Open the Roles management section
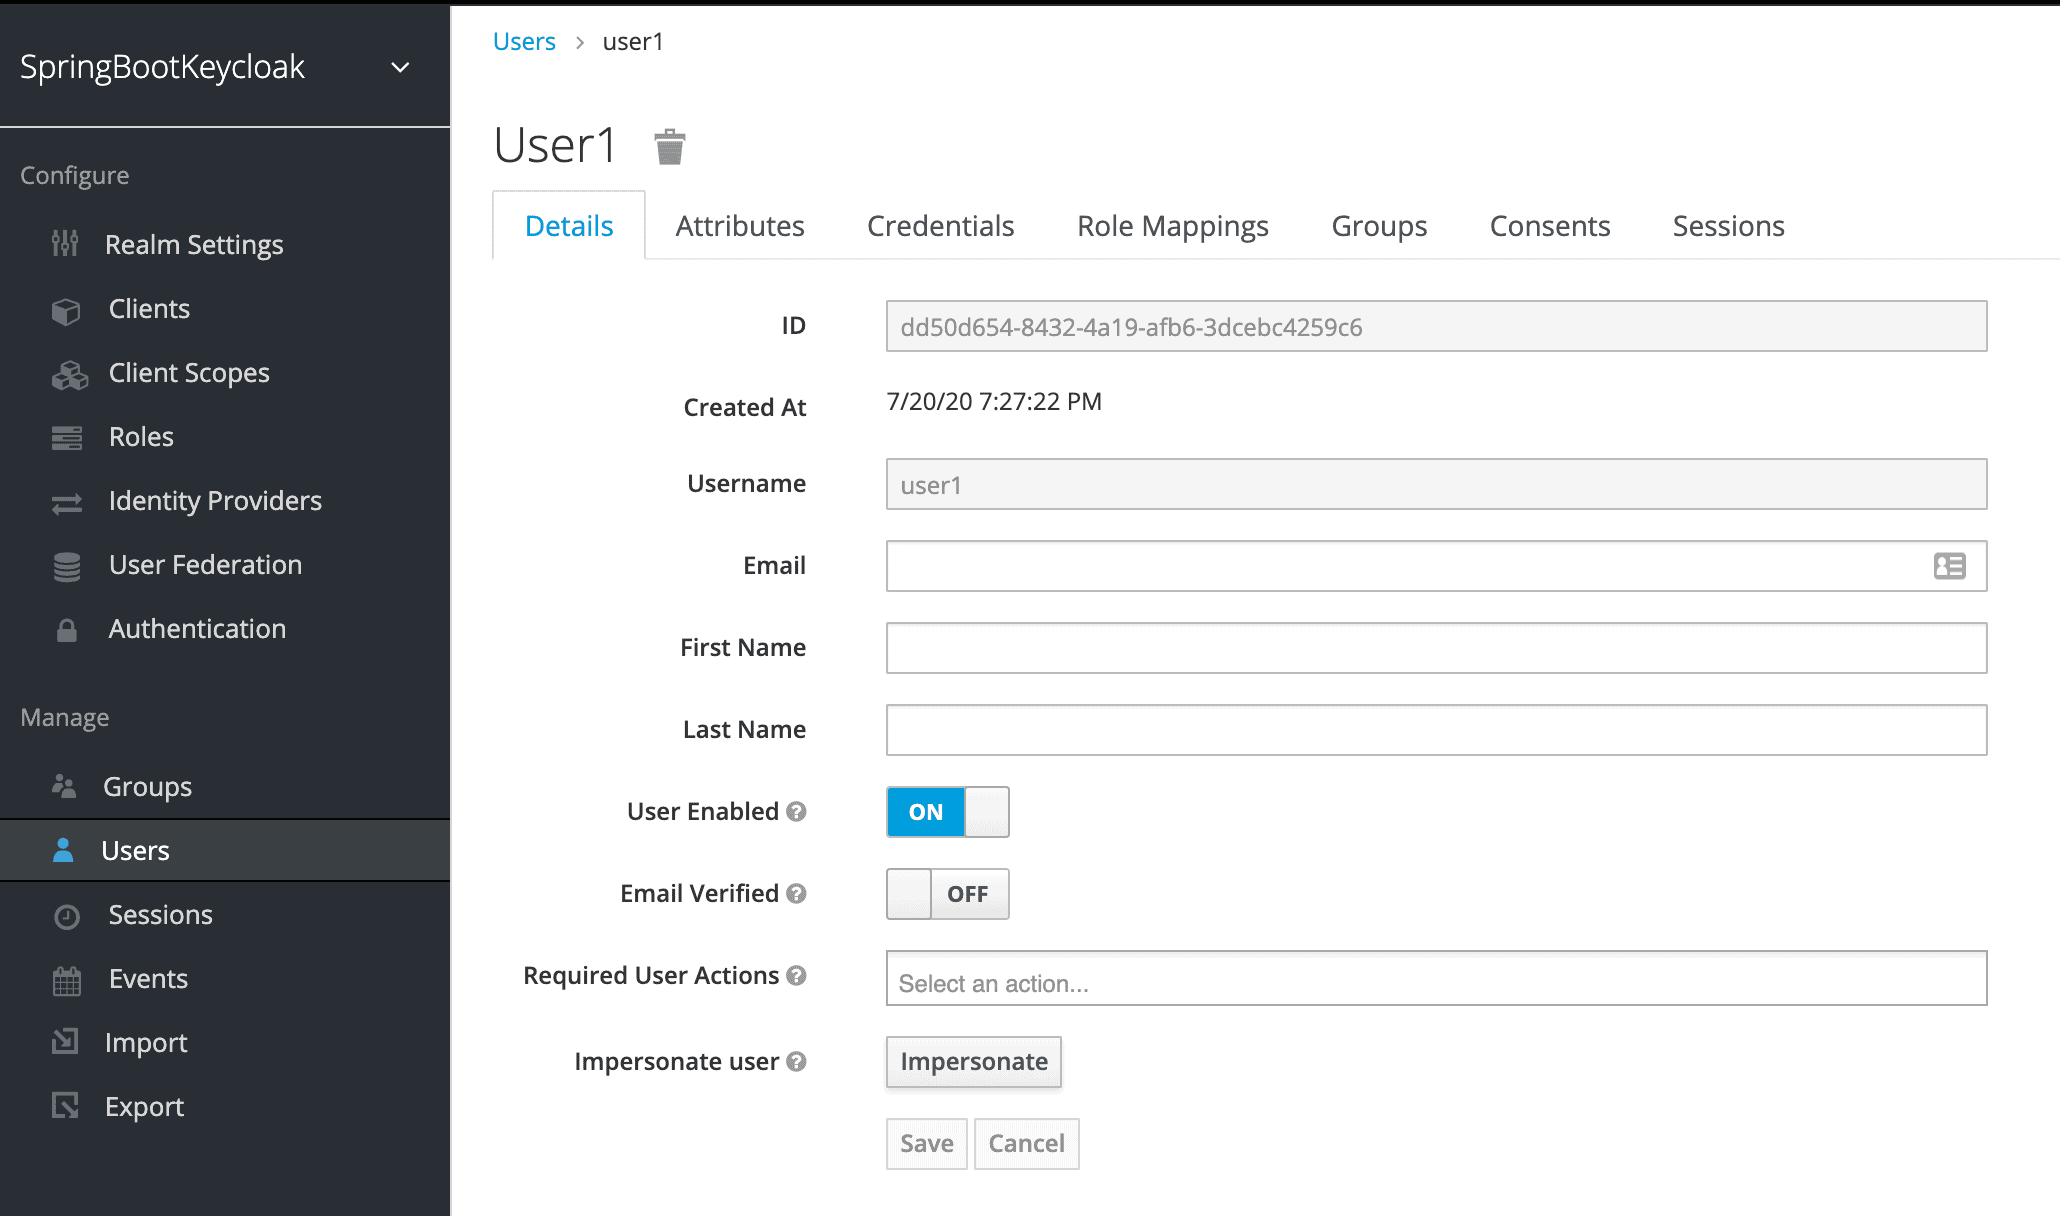 138,436
